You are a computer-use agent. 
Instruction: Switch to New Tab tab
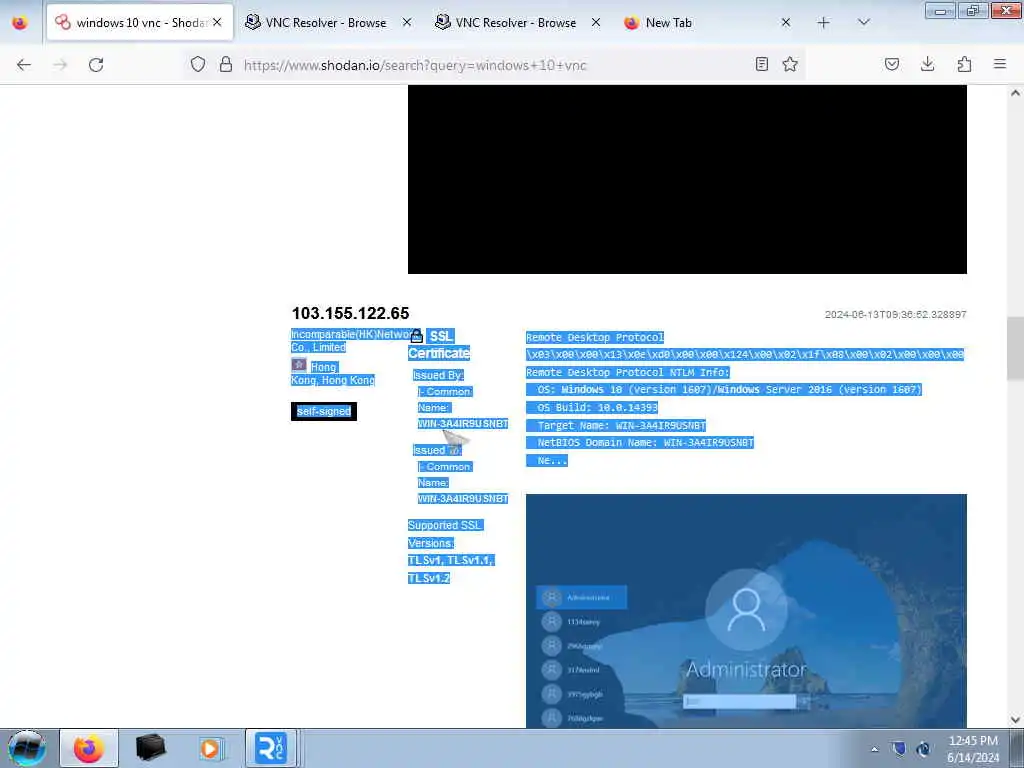tap(709, 23)
